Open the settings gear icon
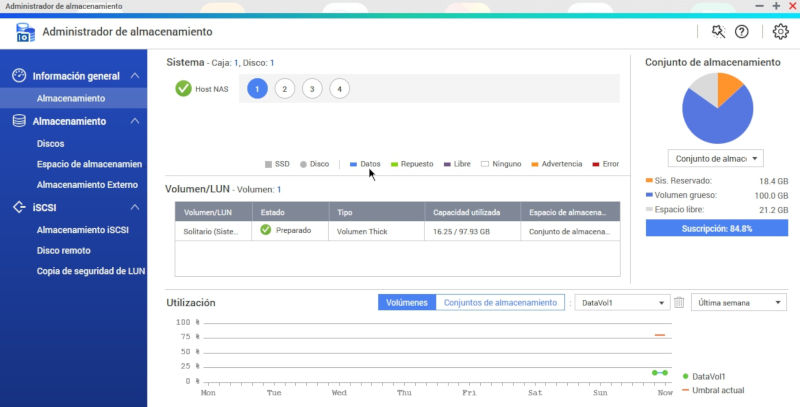Viewport: 800px width, 407px height. click(x=780, y=31)
